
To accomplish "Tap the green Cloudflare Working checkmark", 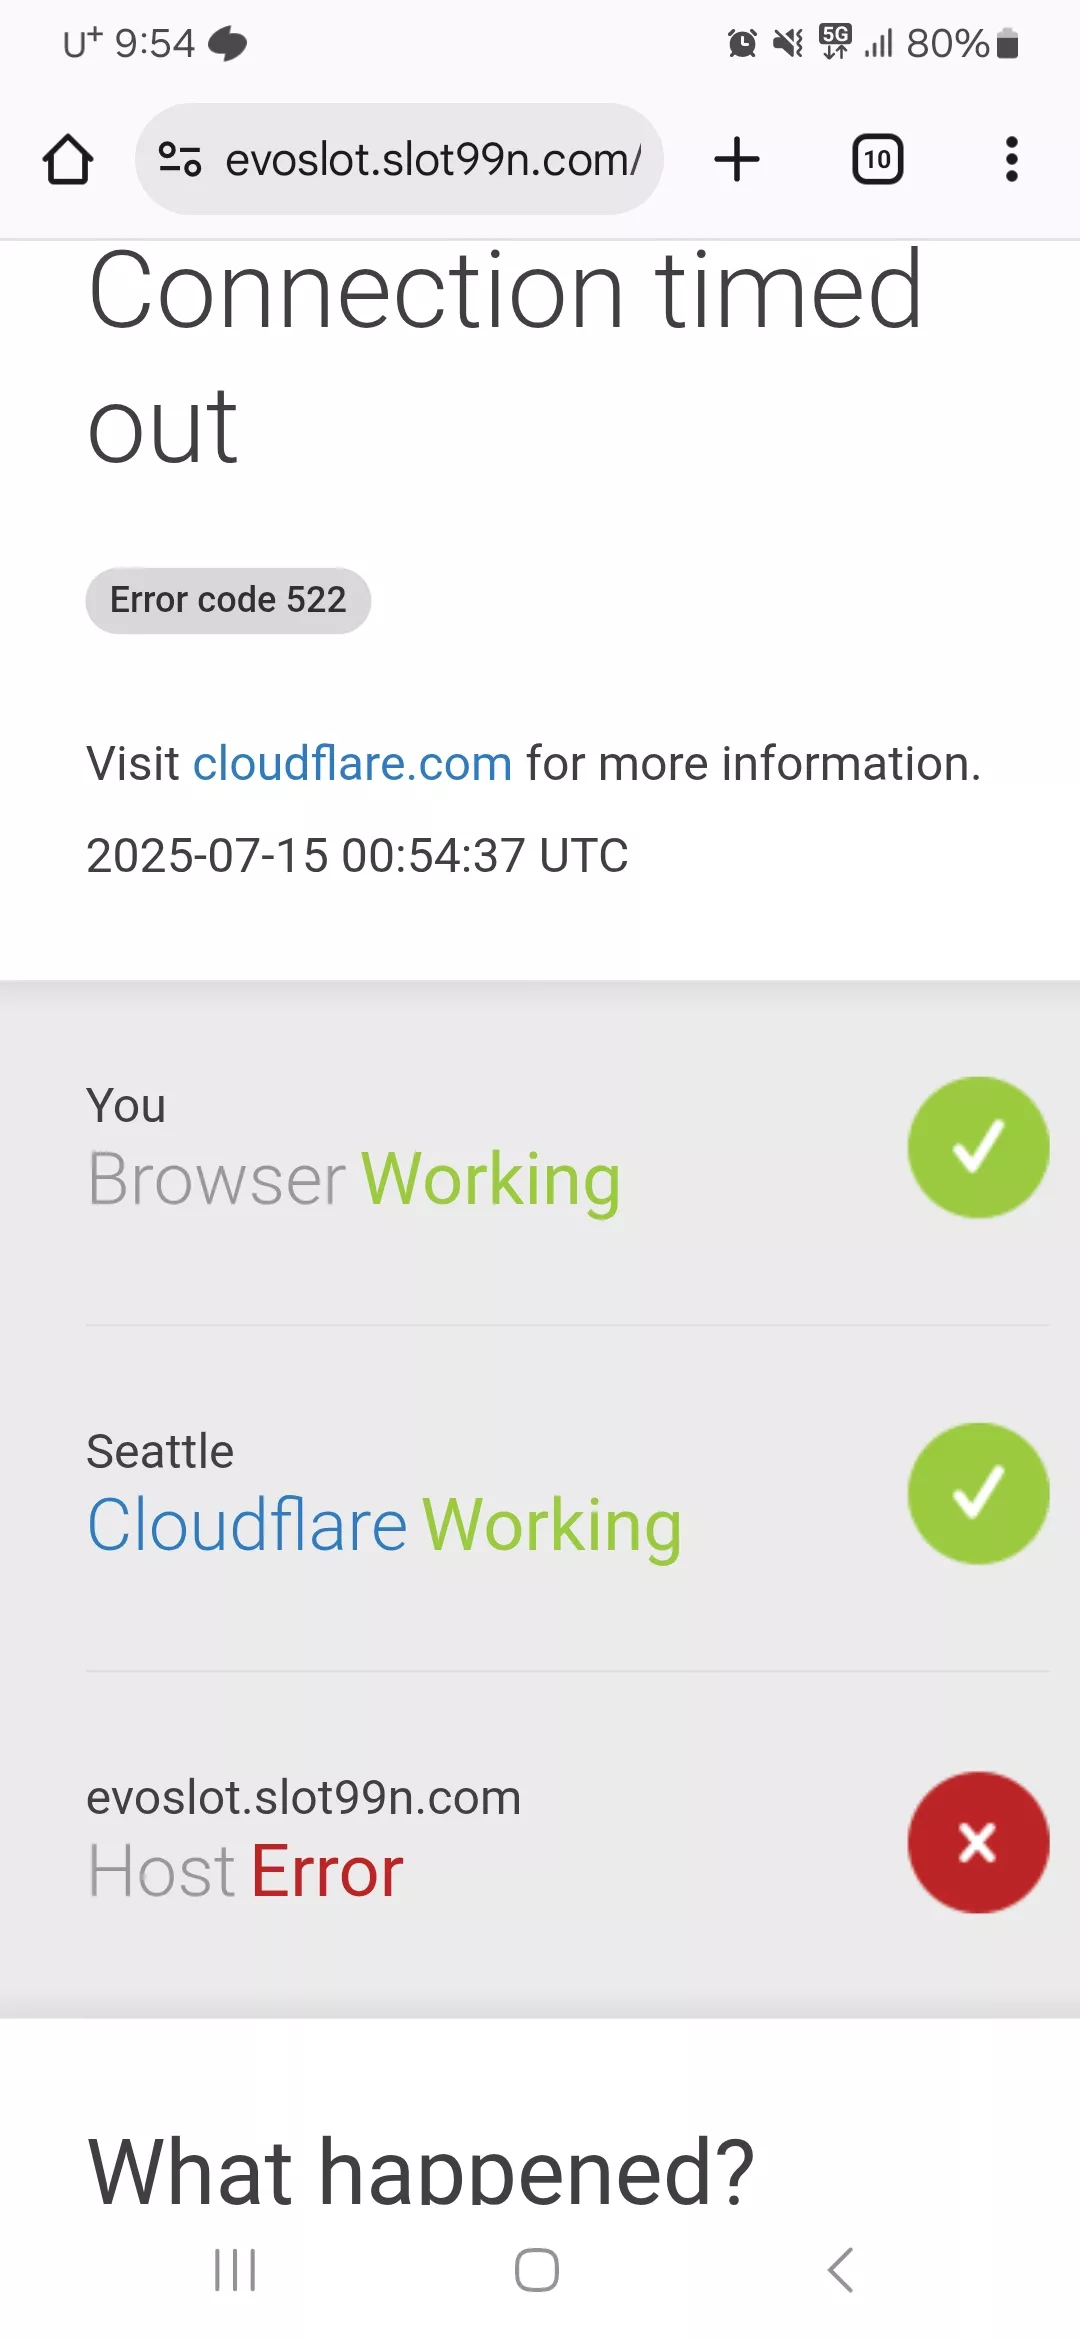I will point(978,1493).
